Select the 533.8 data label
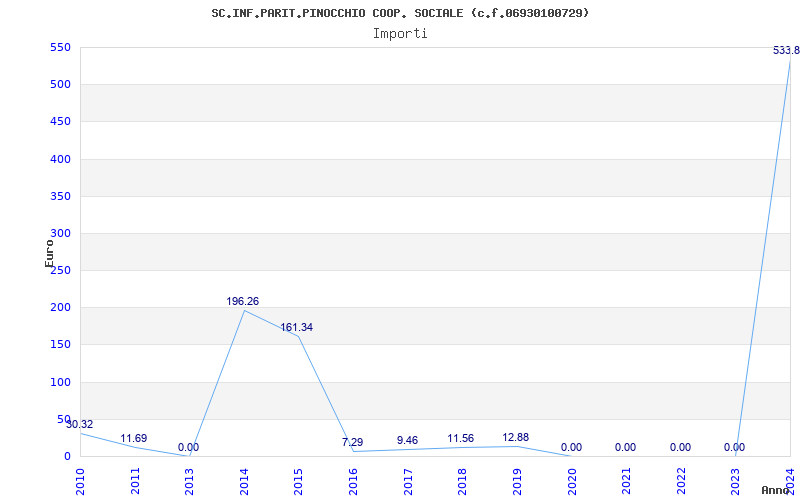Viewport: 800px width, 500px height. coord(786,50)
